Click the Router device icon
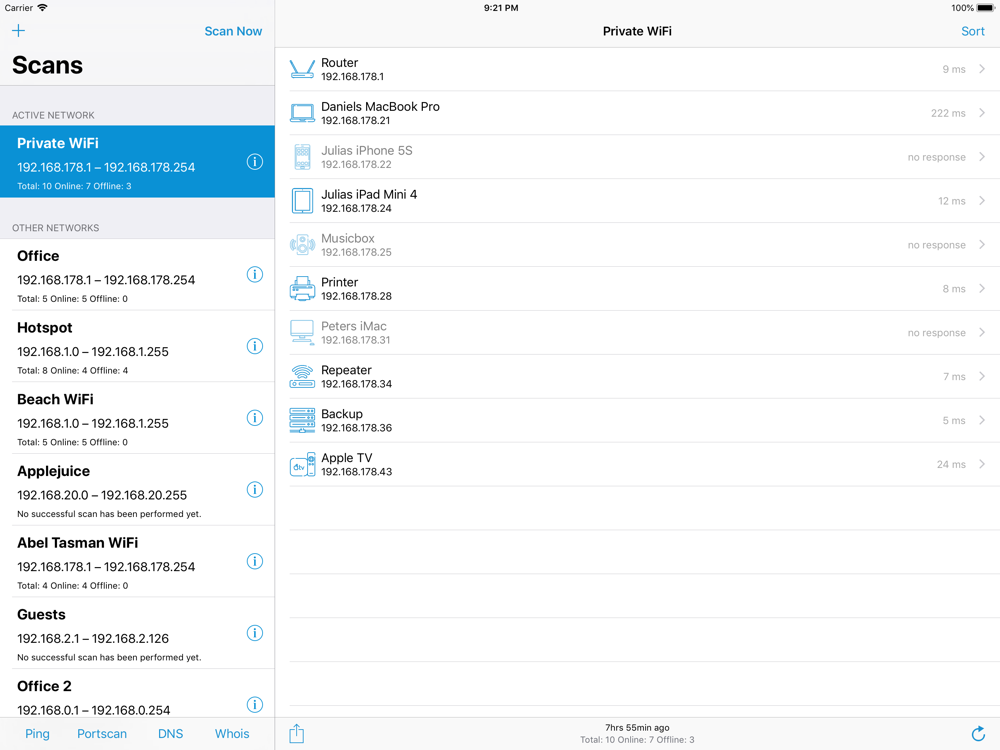This screenshot has height=750, width=1000. tap(302, 69)
